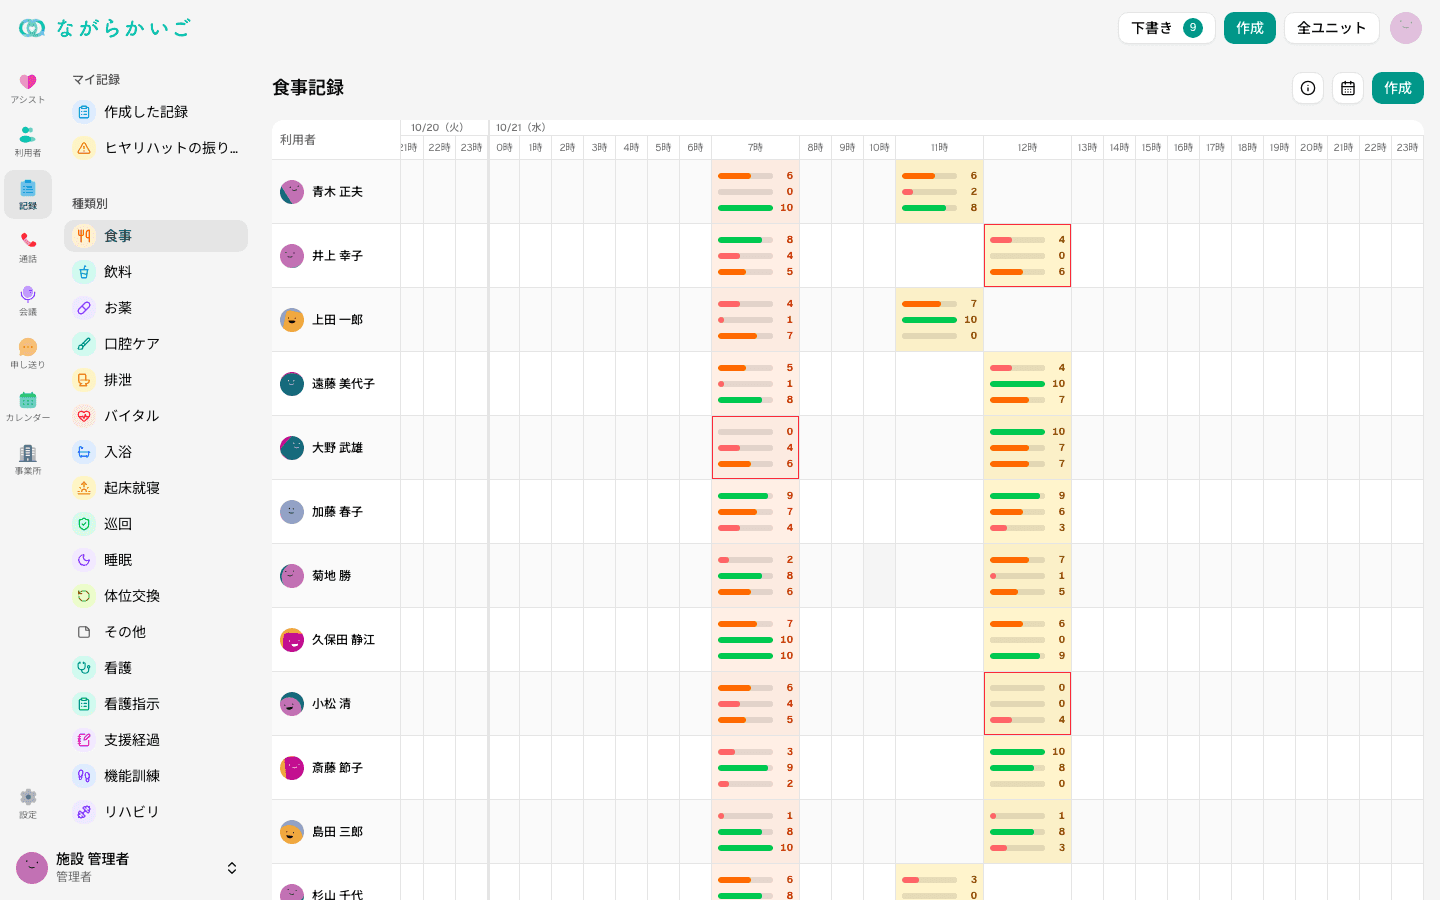Click the 作成 button in top bar
This screenshot has height=900, width=1440.
click(x=1250, y=28)
